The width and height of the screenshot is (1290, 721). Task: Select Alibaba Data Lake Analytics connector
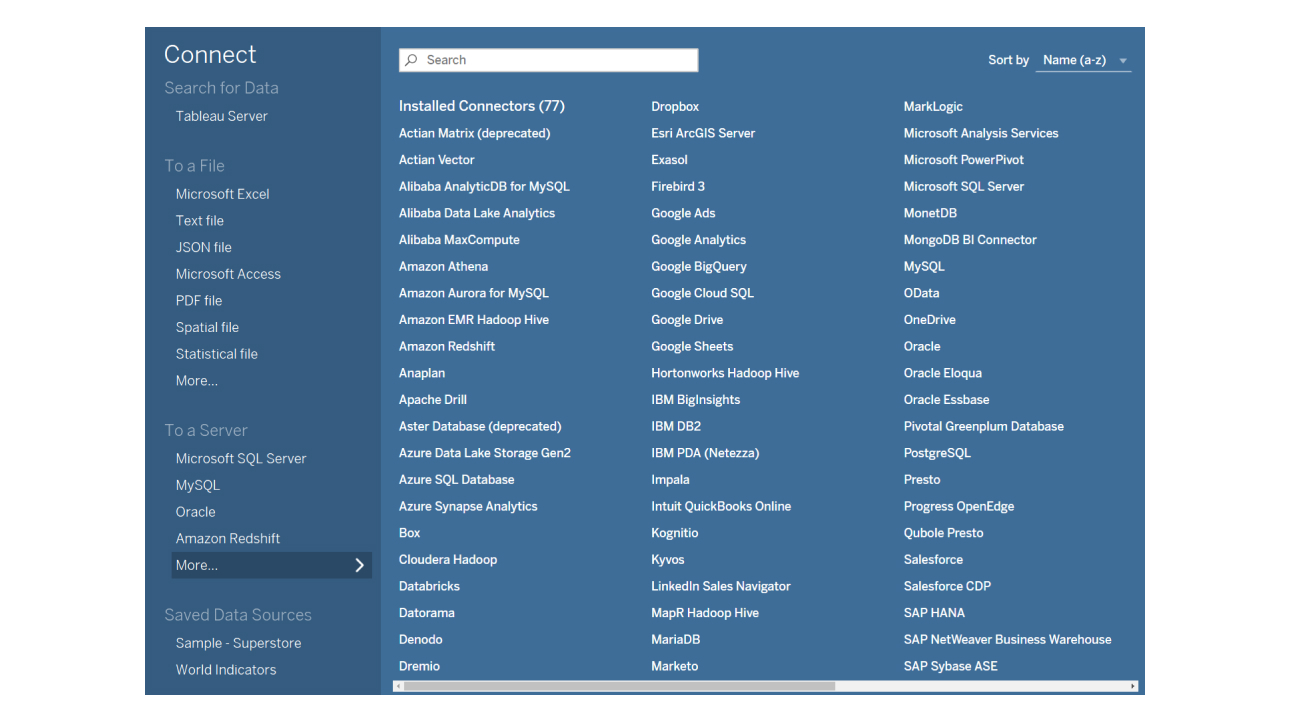pyautogui.click(x=477, y=213)
